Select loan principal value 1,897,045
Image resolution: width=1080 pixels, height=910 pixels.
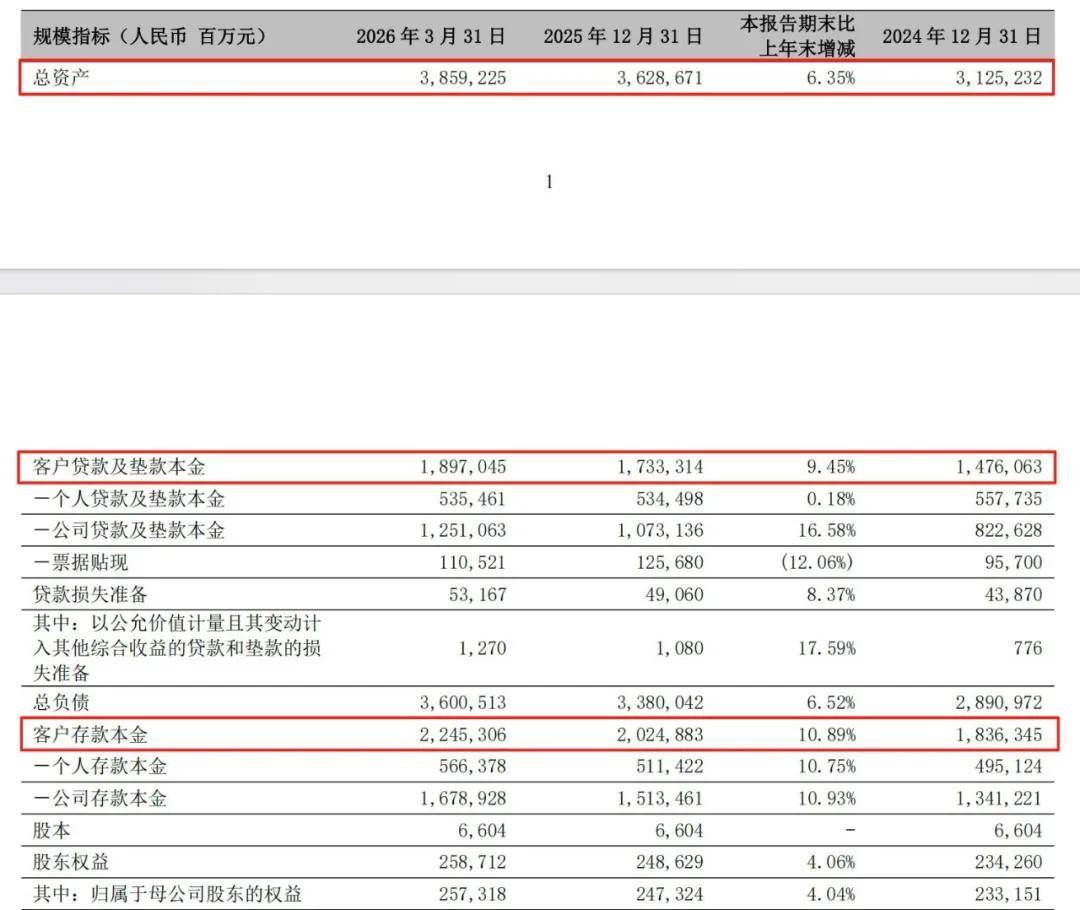pyautogui.click(x=463, y=467)
